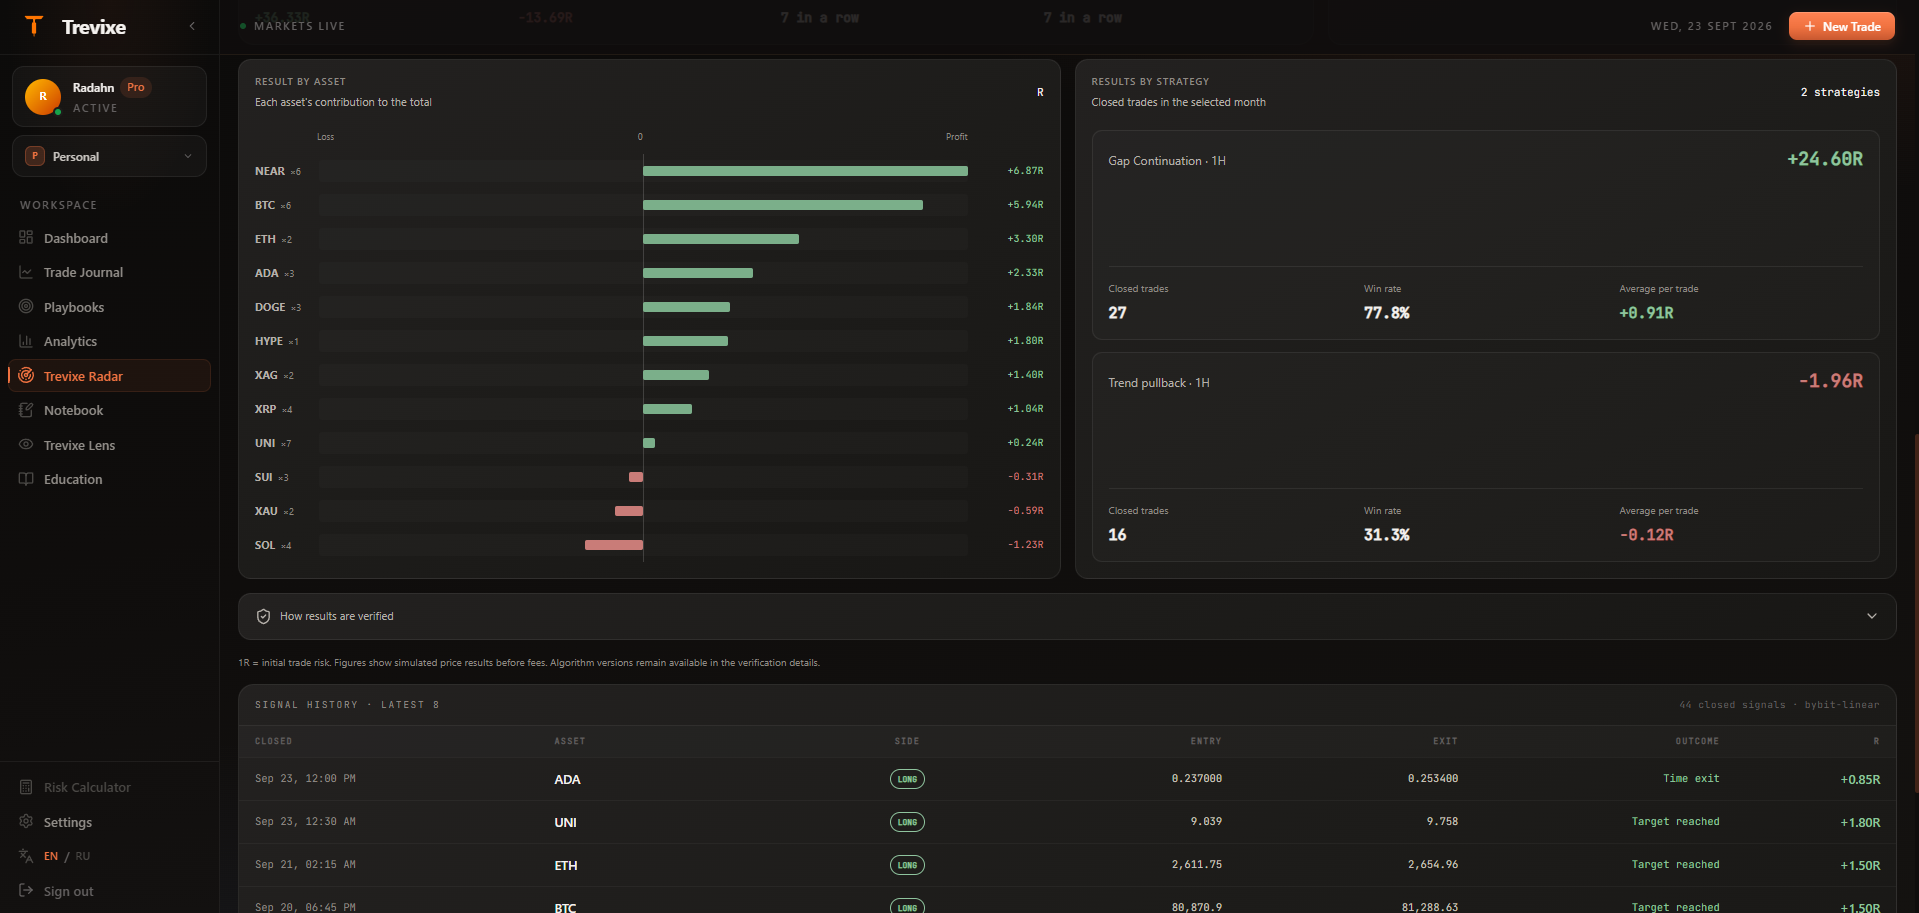The image size is (1919, 913).
Task: Click the 77.8% win rate value
Action: point(1387,313)
